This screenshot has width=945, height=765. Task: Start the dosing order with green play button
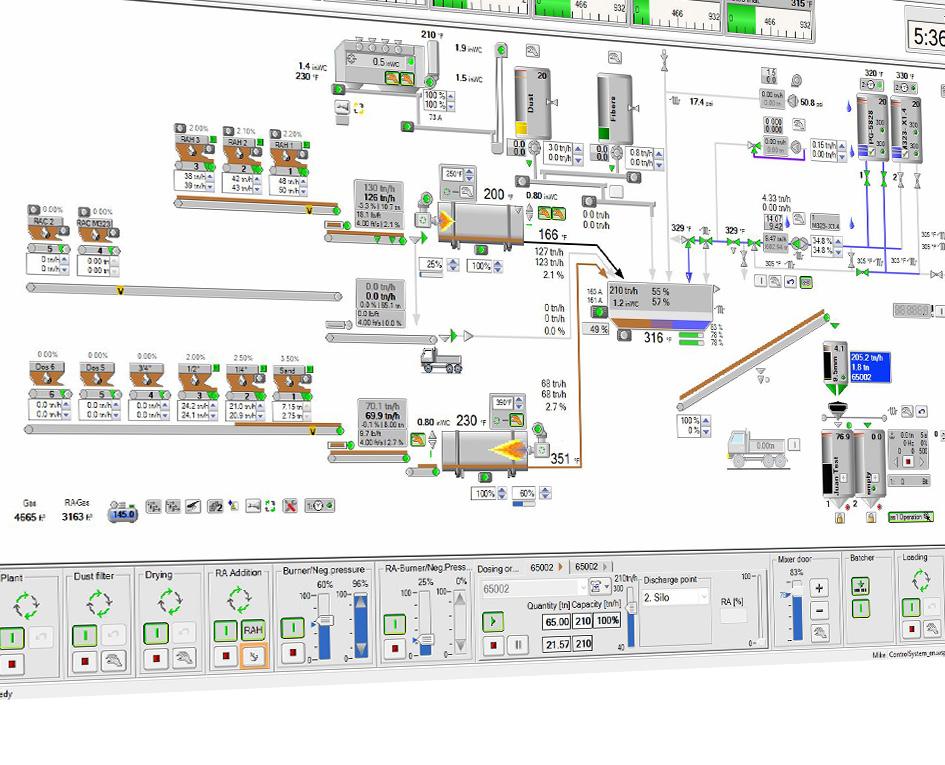tap(493, 621)
